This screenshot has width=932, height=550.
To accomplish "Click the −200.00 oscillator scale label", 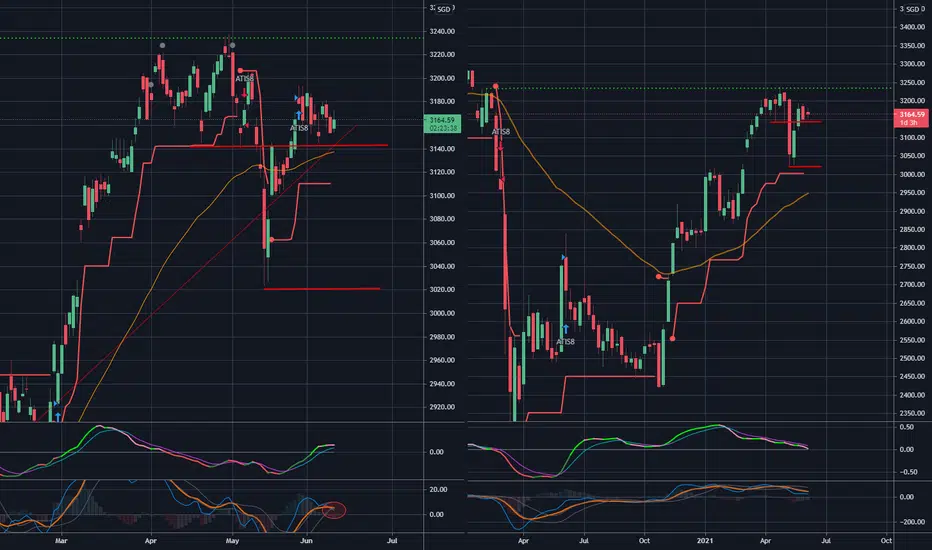I will [x=912, y=522].
